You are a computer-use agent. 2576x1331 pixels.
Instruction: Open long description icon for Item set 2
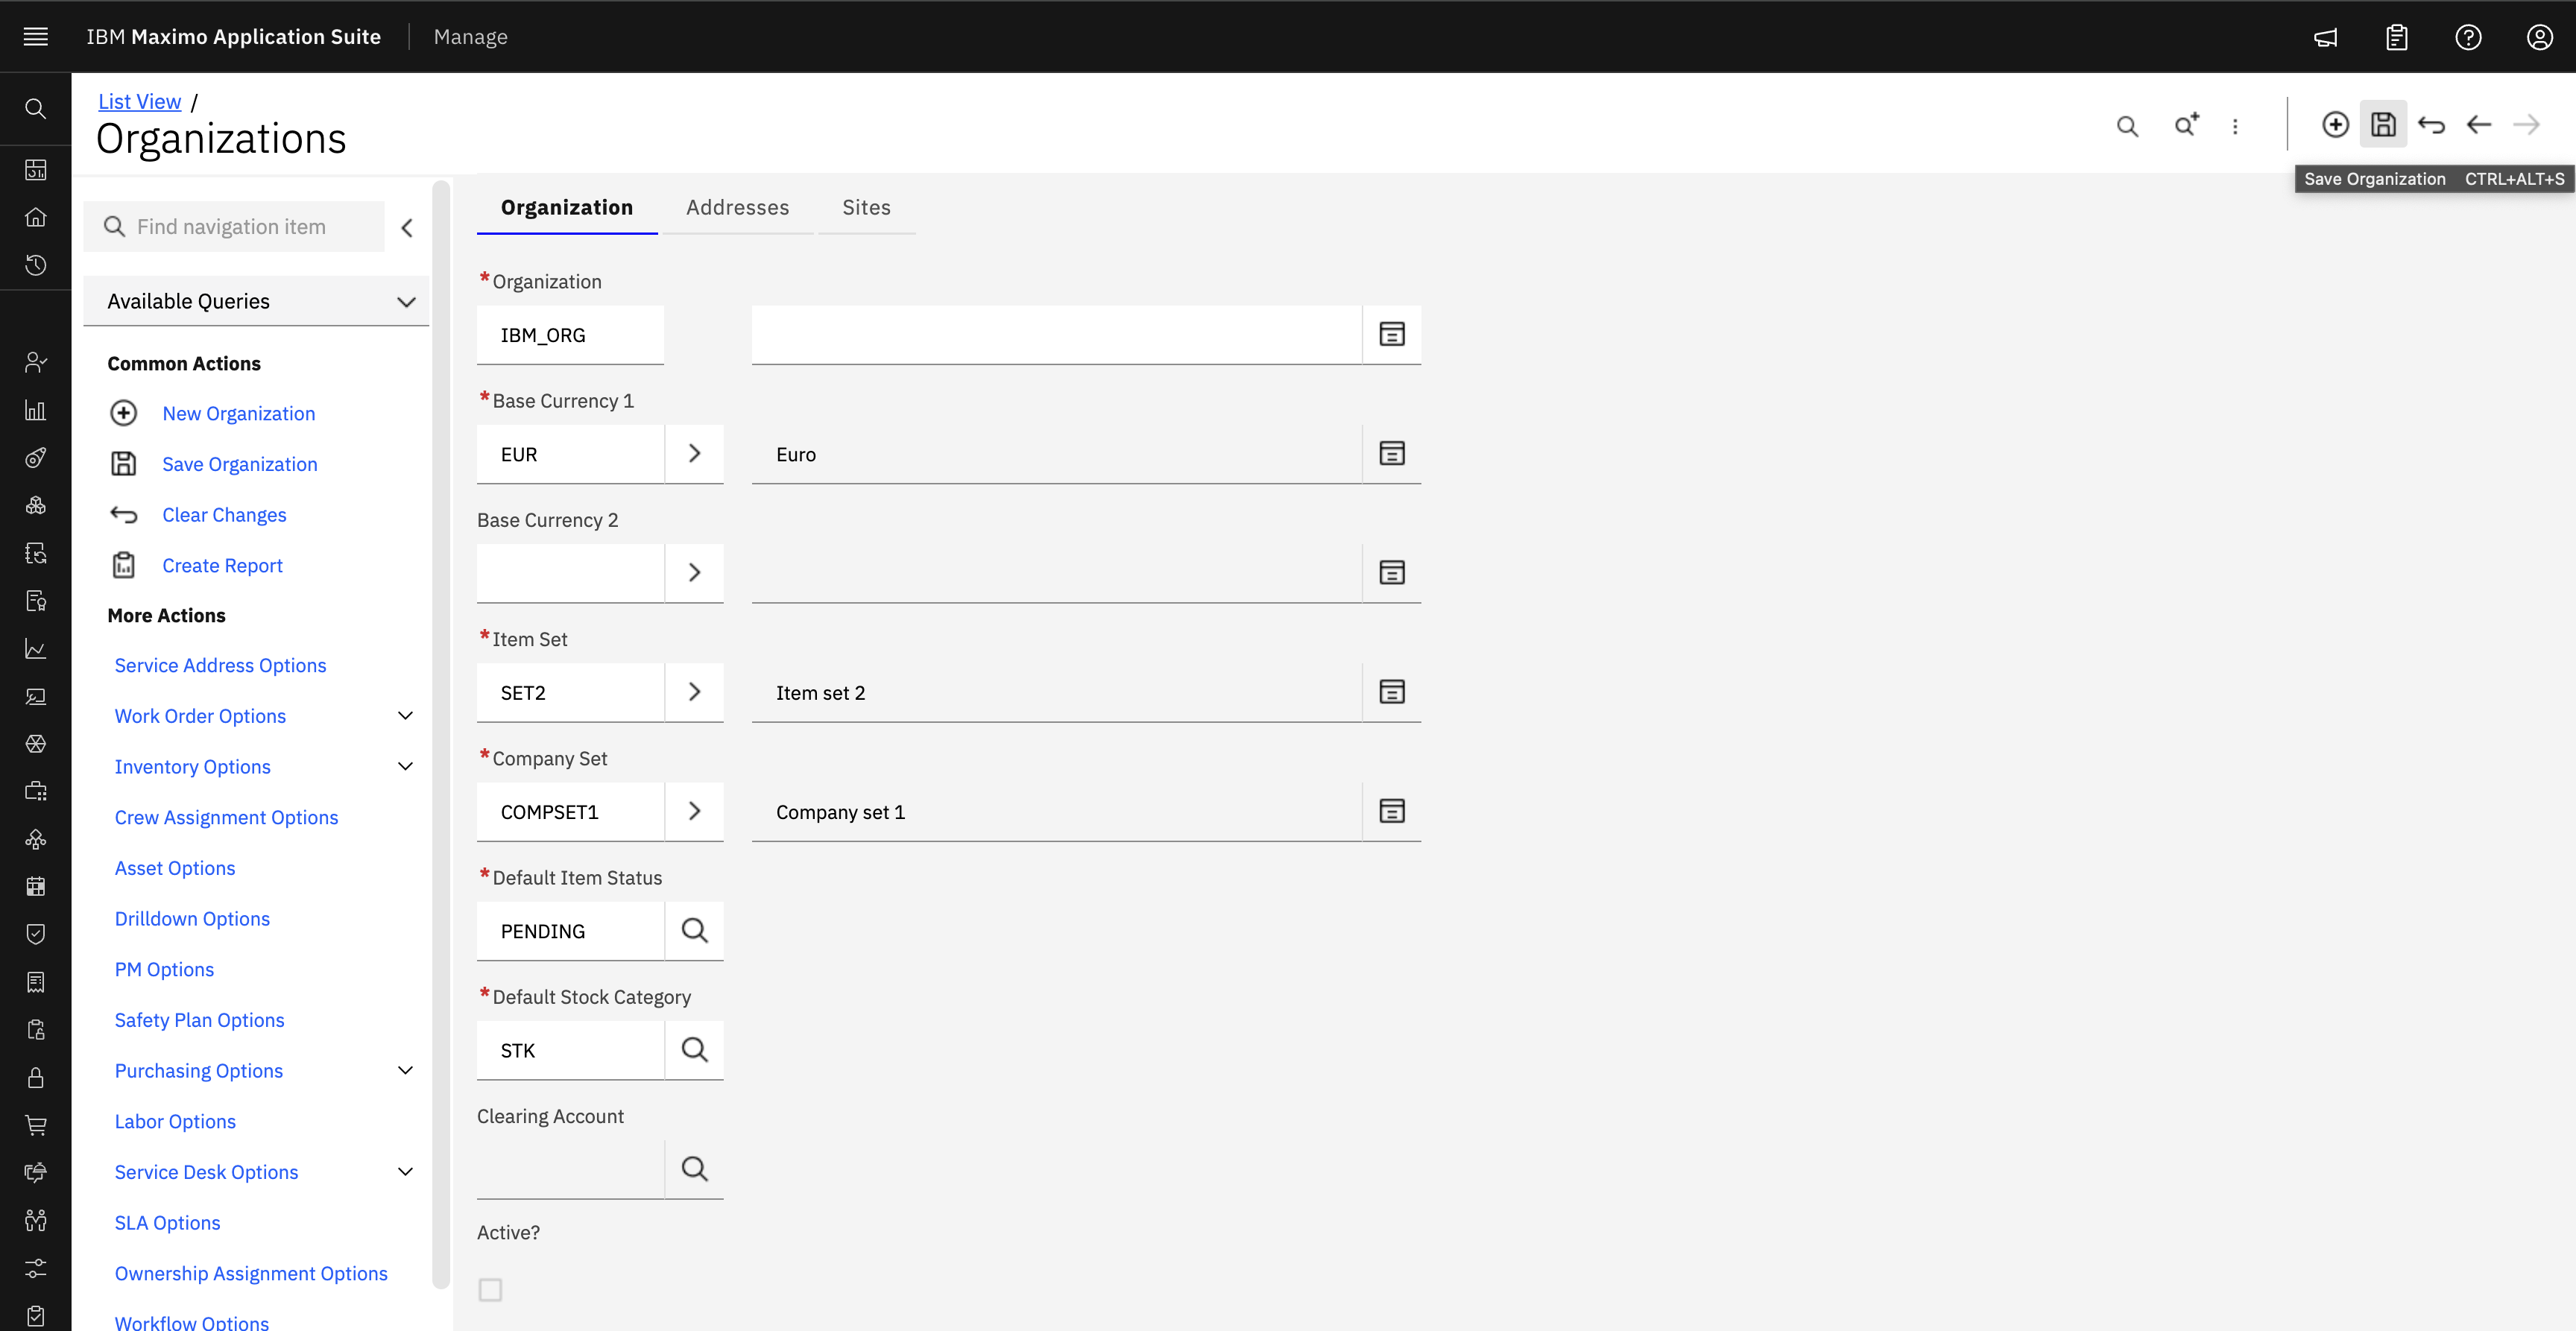[x=1392, y=692]
